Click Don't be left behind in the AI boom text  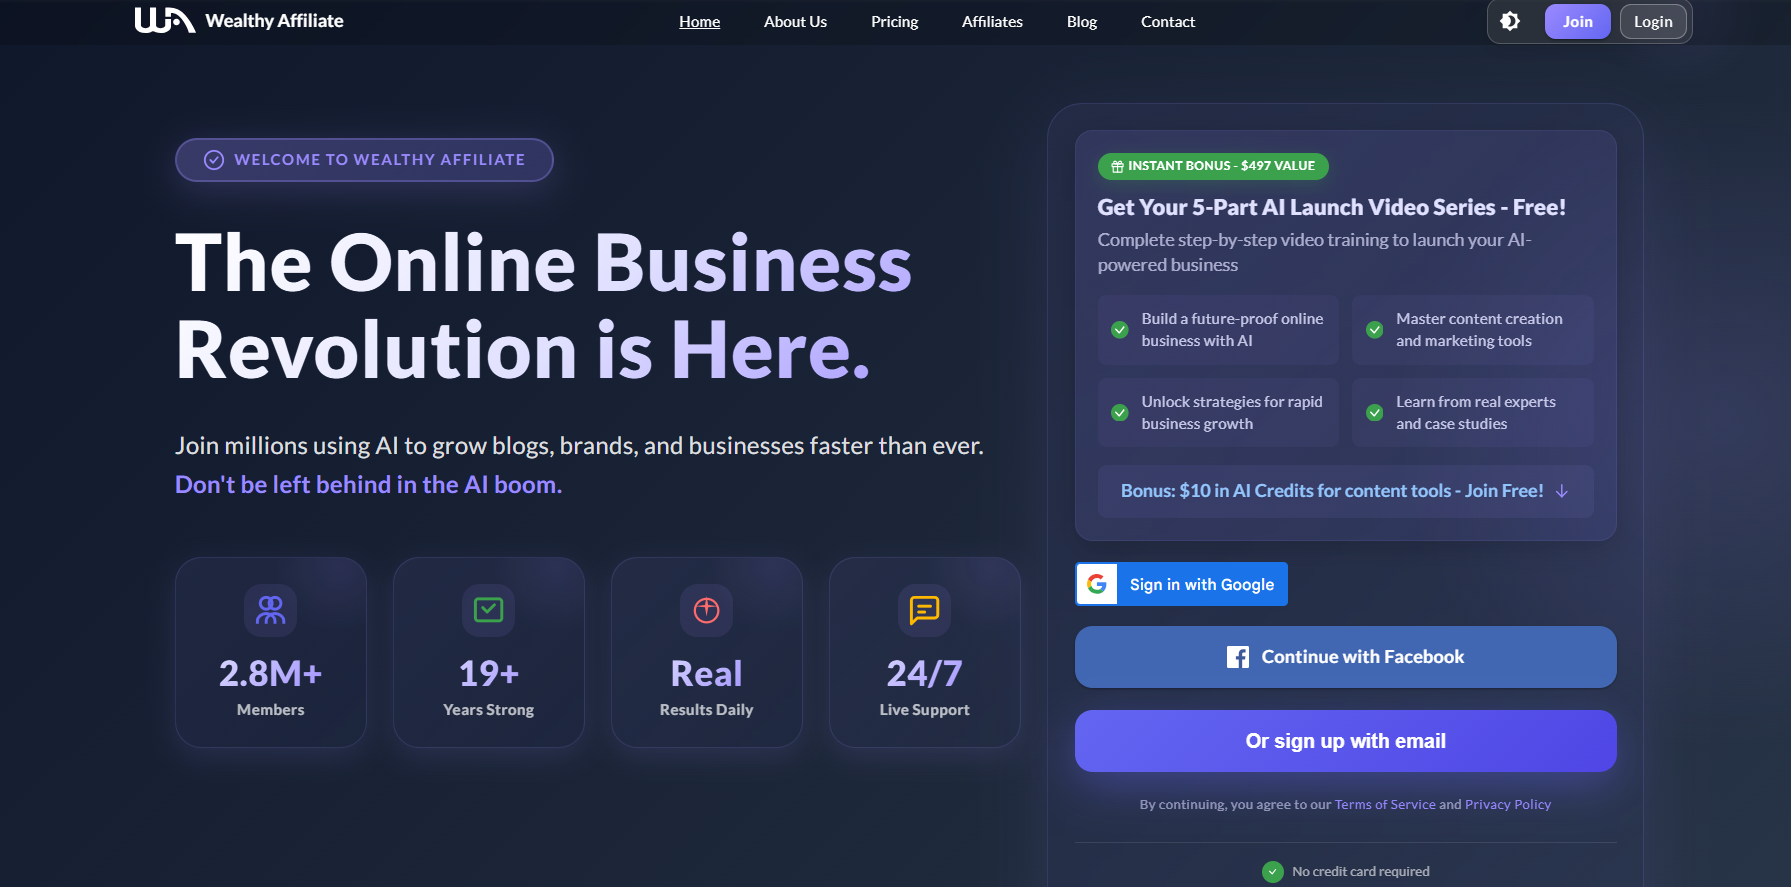[x=368, y=485]
